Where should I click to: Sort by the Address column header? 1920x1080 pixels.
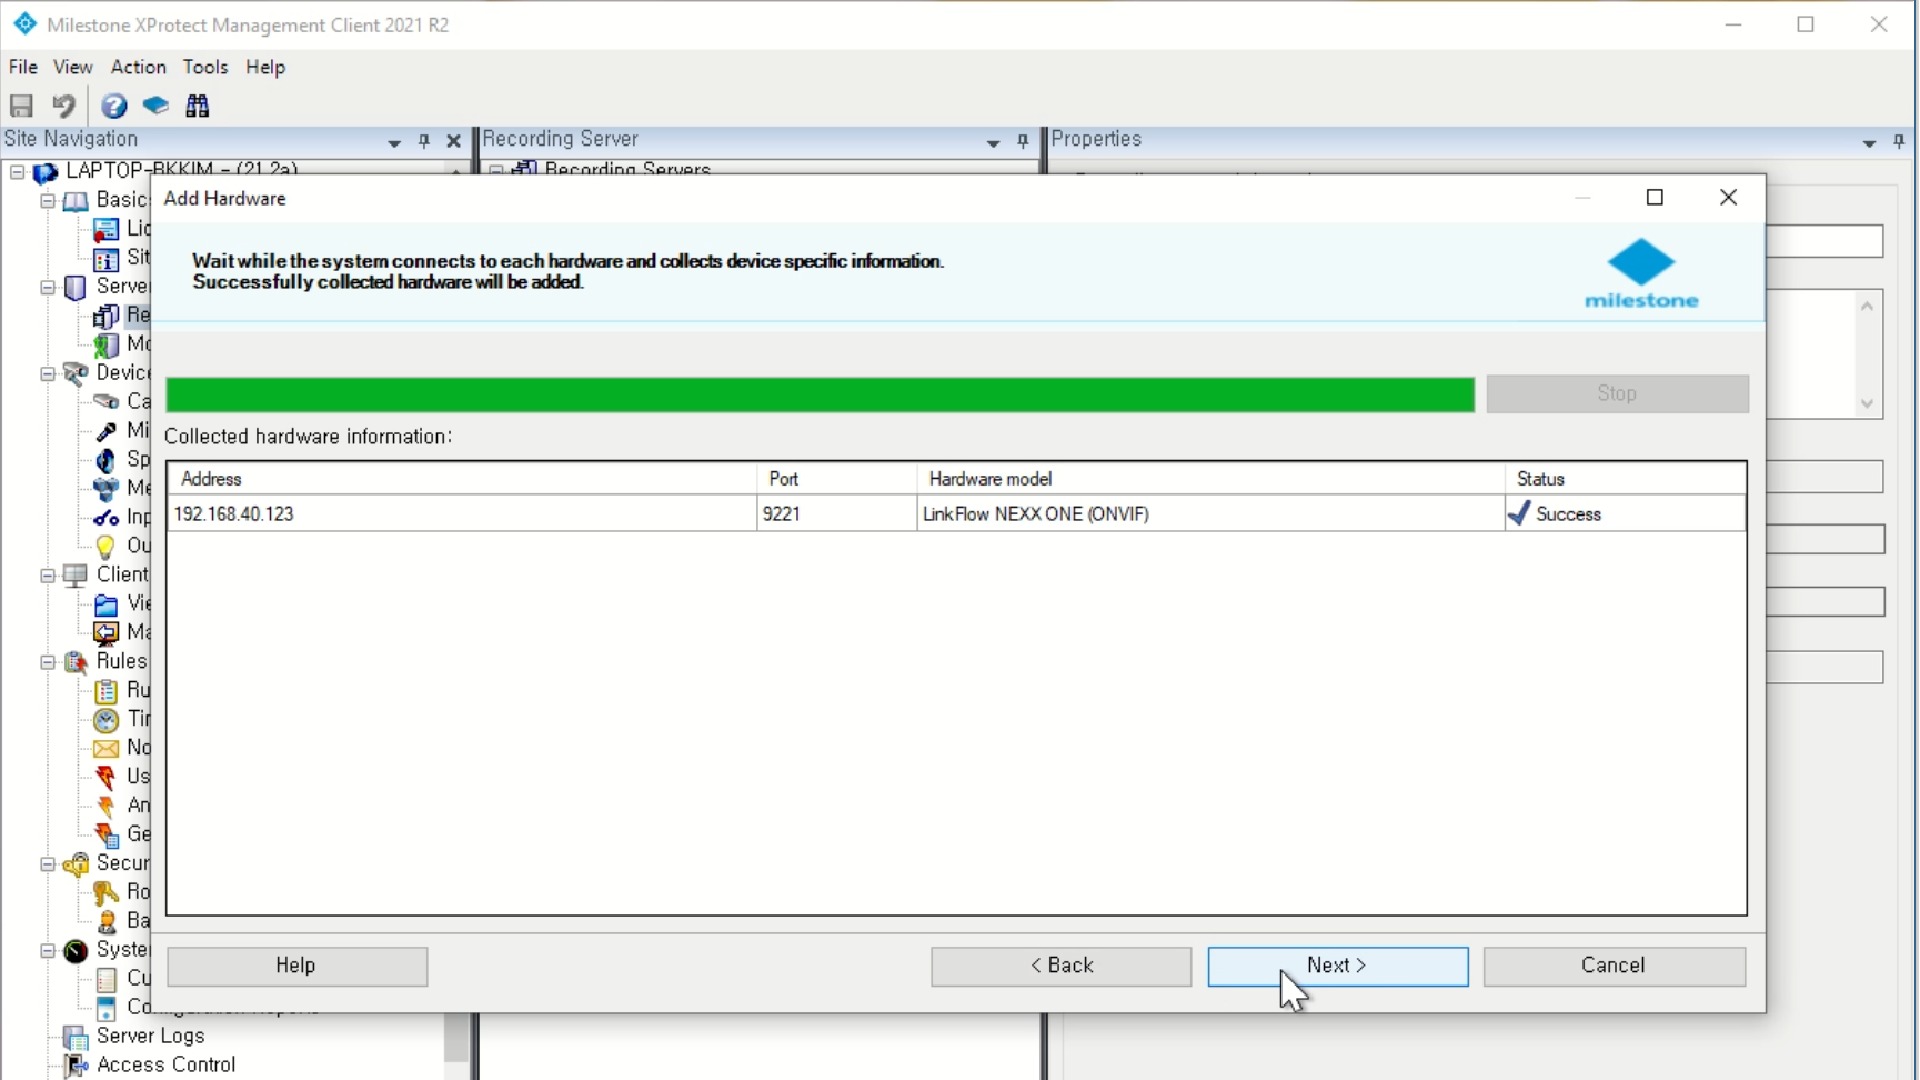(x=462, y=479)
